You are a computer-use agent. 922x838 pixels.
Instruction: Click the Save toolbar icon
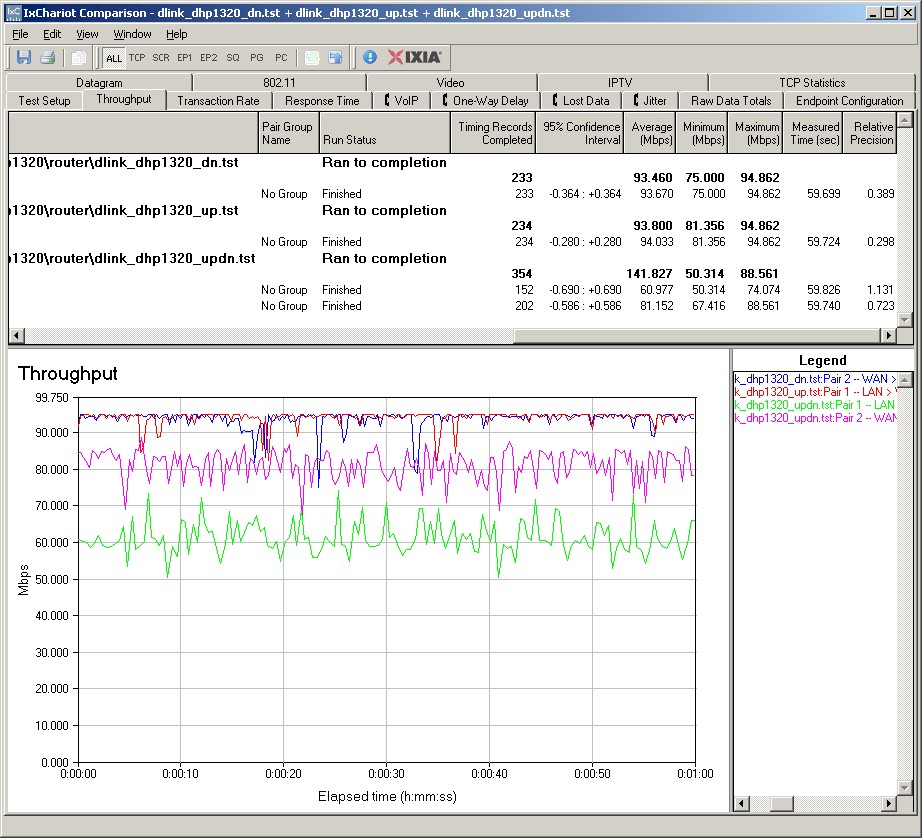click(x=24, y=57)
